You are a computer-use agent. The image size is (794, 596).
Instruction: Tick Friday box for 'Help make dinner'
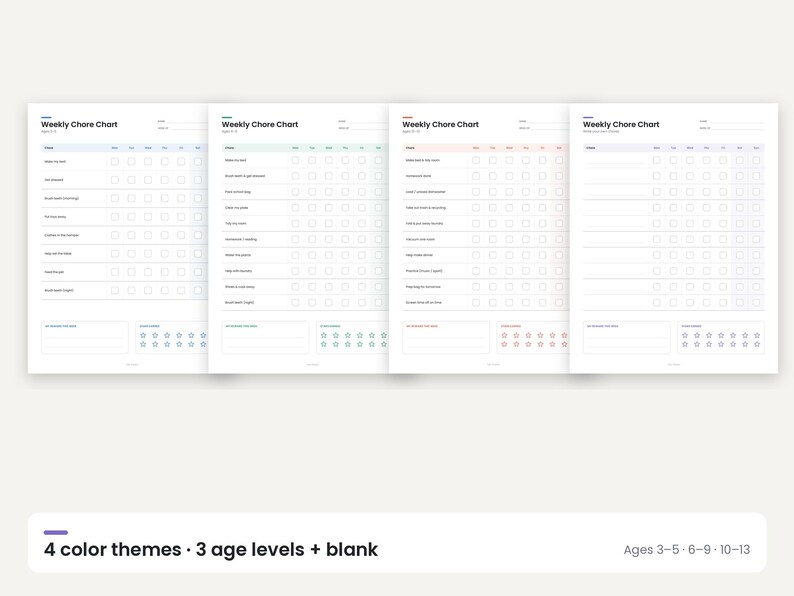[x=542, y=255]
